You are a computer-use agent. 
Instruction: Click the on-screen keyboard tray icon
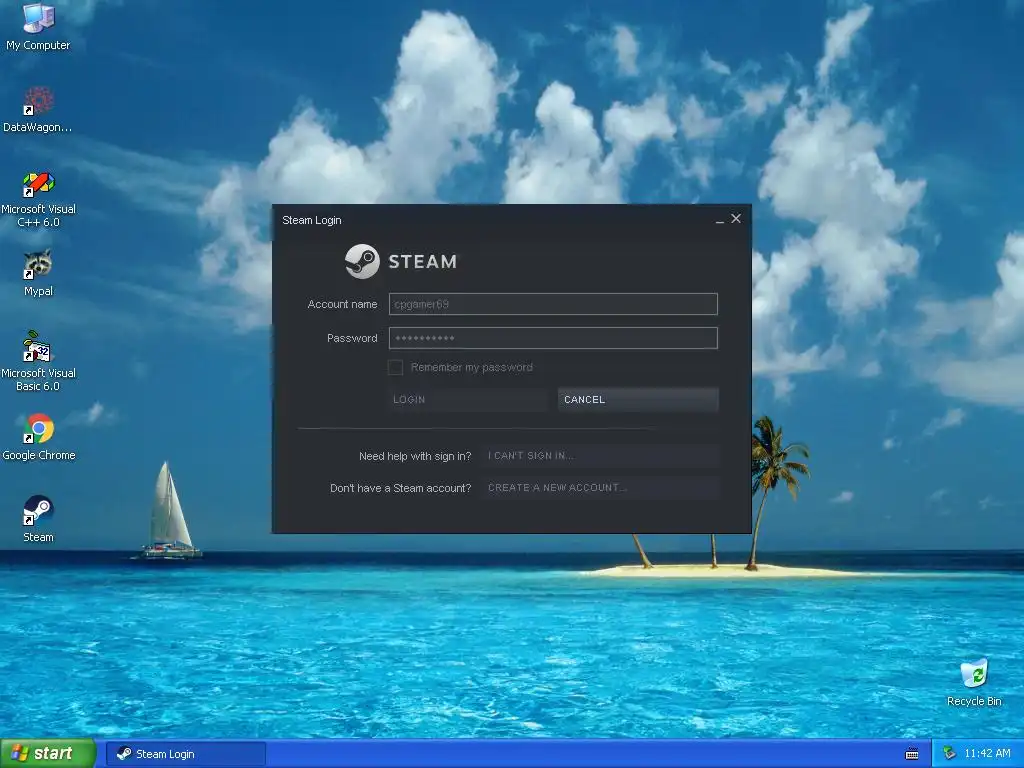pos(912,754)
